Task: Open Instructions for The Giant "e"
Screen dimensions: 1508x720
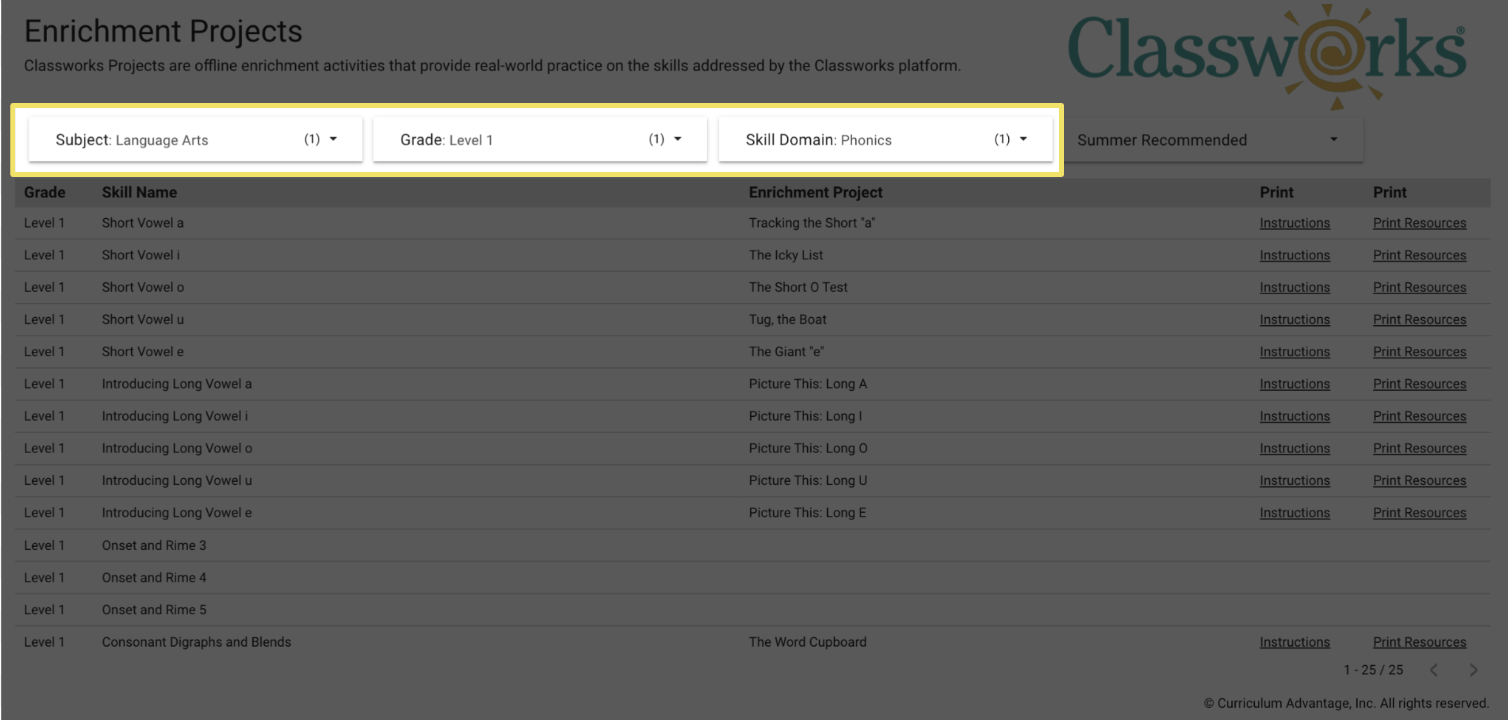Action: [x=1294, y=352]
